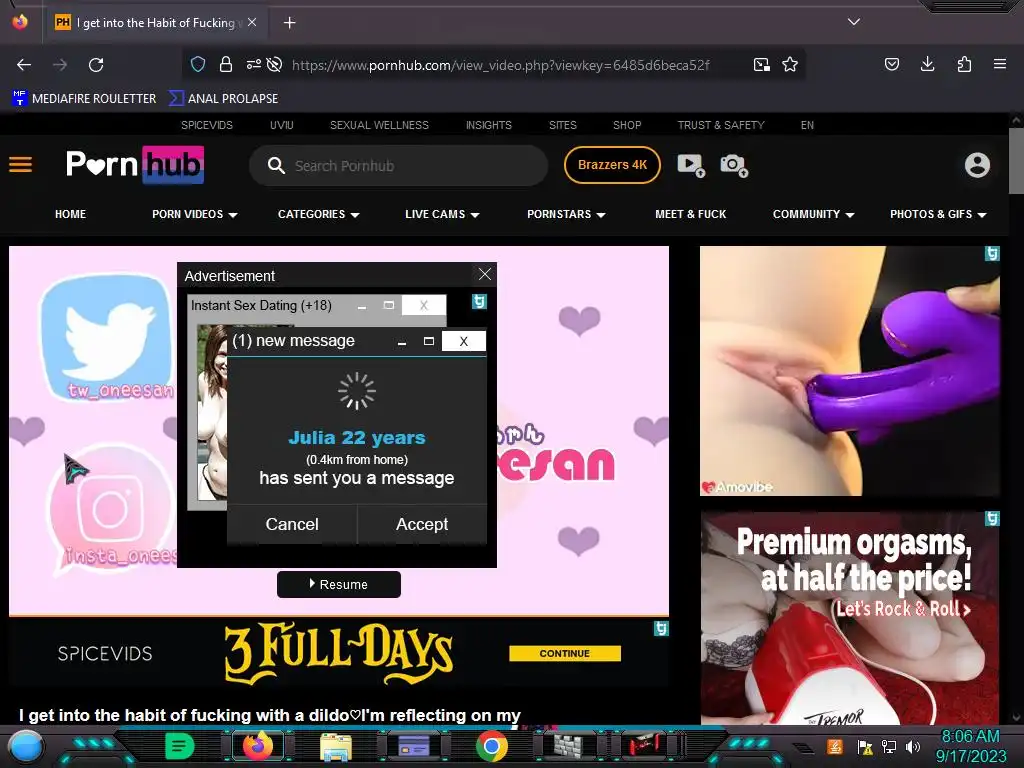Open INSIGHTS in the top bar
The image size is (1024, 768).
(x=488, y=125)
